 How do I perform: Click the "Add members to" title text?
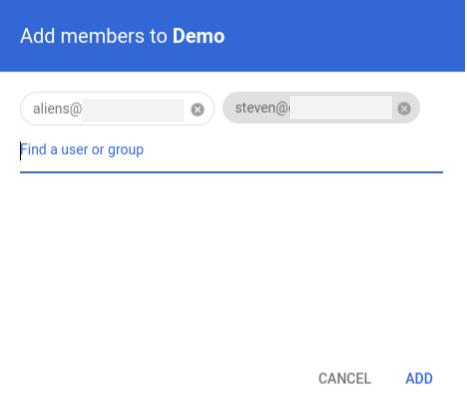(x=94, y=36)
